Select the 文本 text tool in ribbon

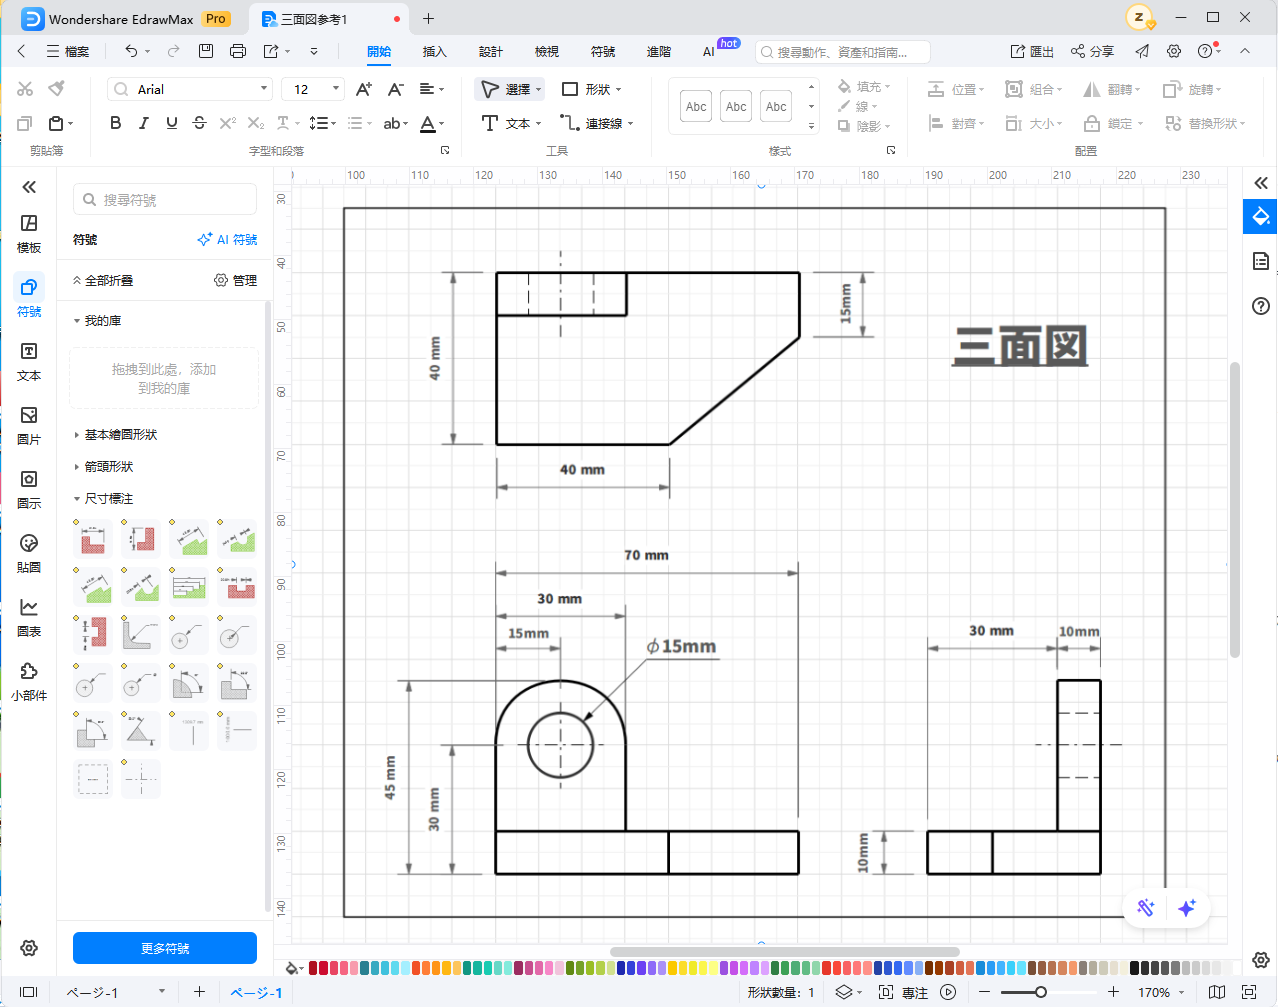click(x=510, y=123)
